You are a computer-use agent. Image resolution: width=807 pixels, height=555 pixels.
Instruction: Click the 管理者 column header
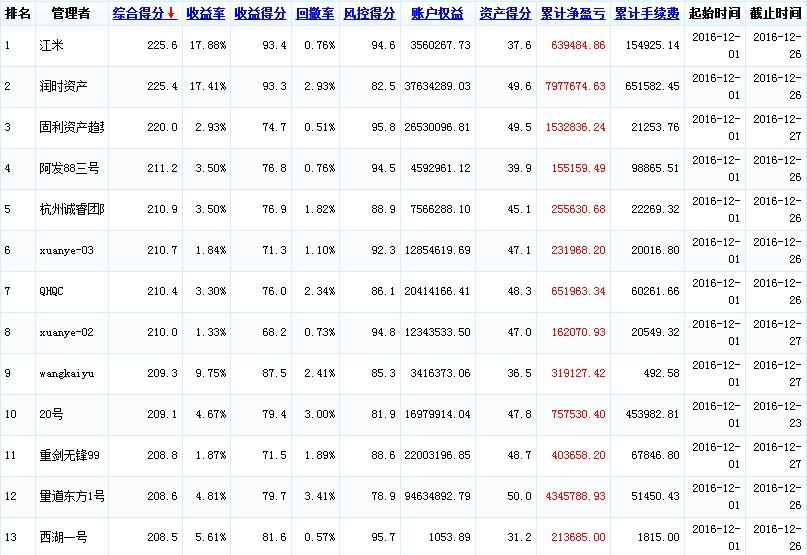click(70, 13)
